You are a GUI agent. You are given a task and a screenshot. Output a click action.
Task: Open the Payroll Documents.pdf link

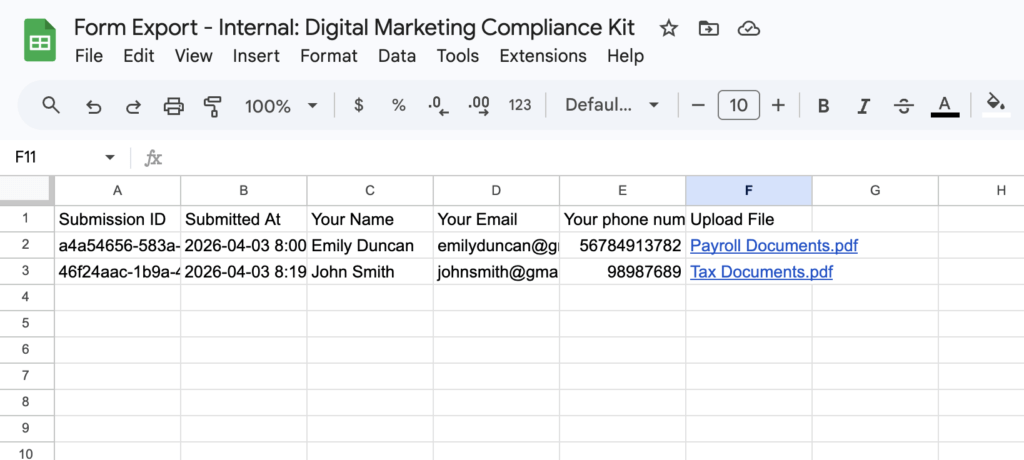point(773,246)
